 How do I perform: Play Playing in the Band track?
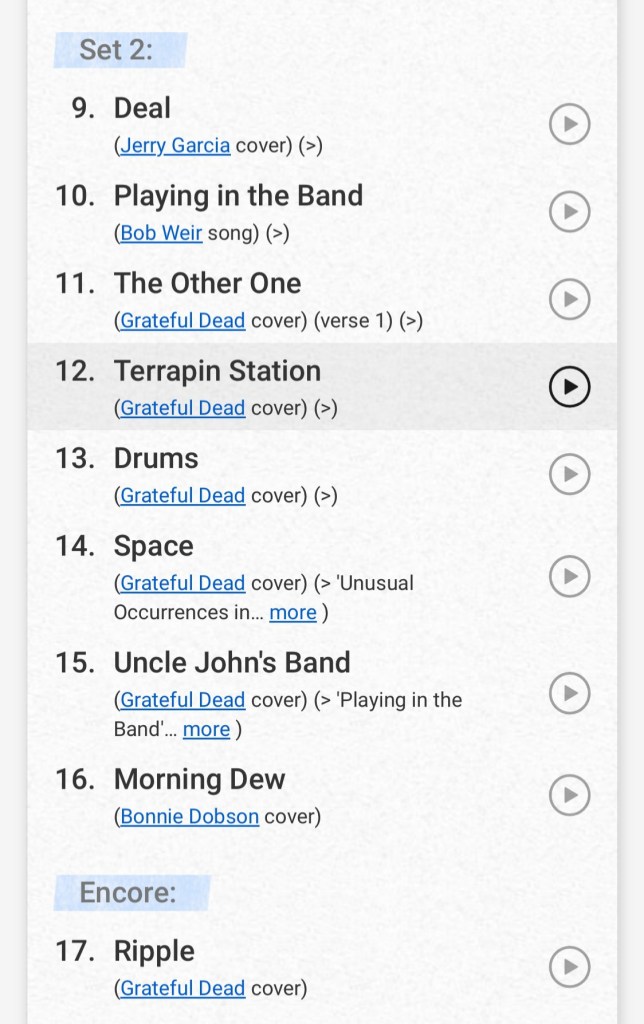click(x=570, y=212)
